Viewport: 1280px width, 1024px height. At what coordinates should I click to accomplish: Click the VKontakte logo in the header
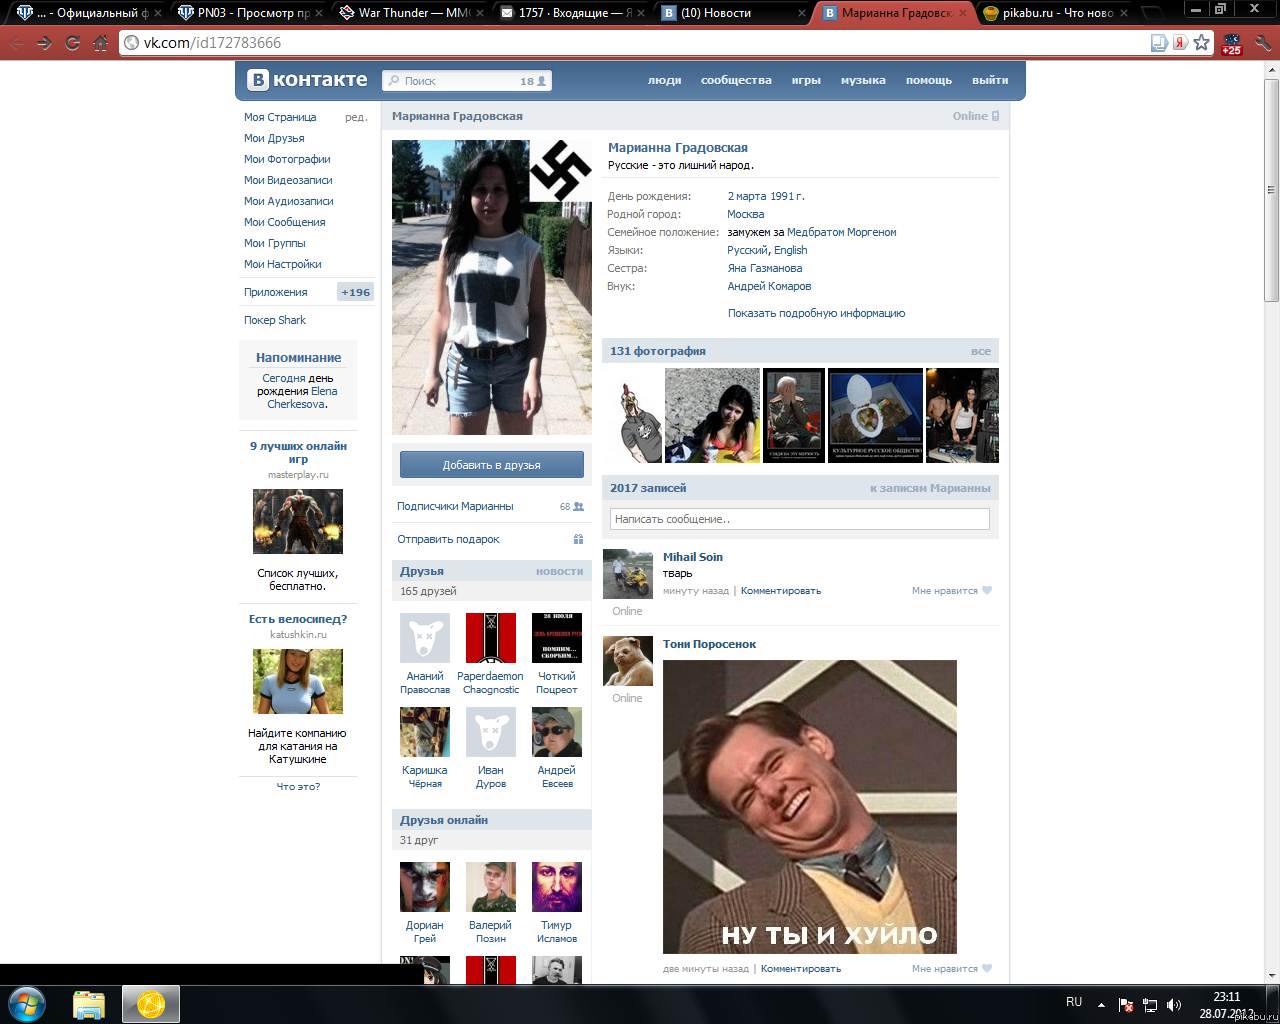(x=308, y=80)
